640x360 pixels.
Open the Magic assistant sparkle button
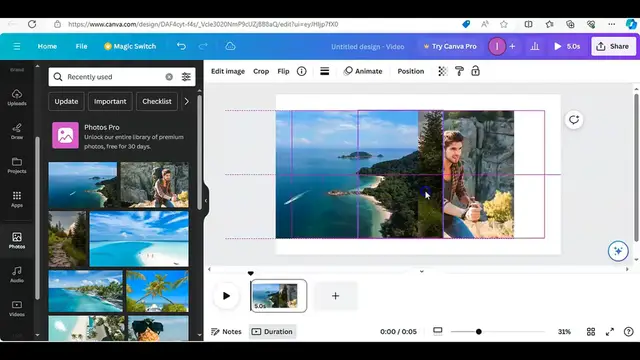point(618,251)
